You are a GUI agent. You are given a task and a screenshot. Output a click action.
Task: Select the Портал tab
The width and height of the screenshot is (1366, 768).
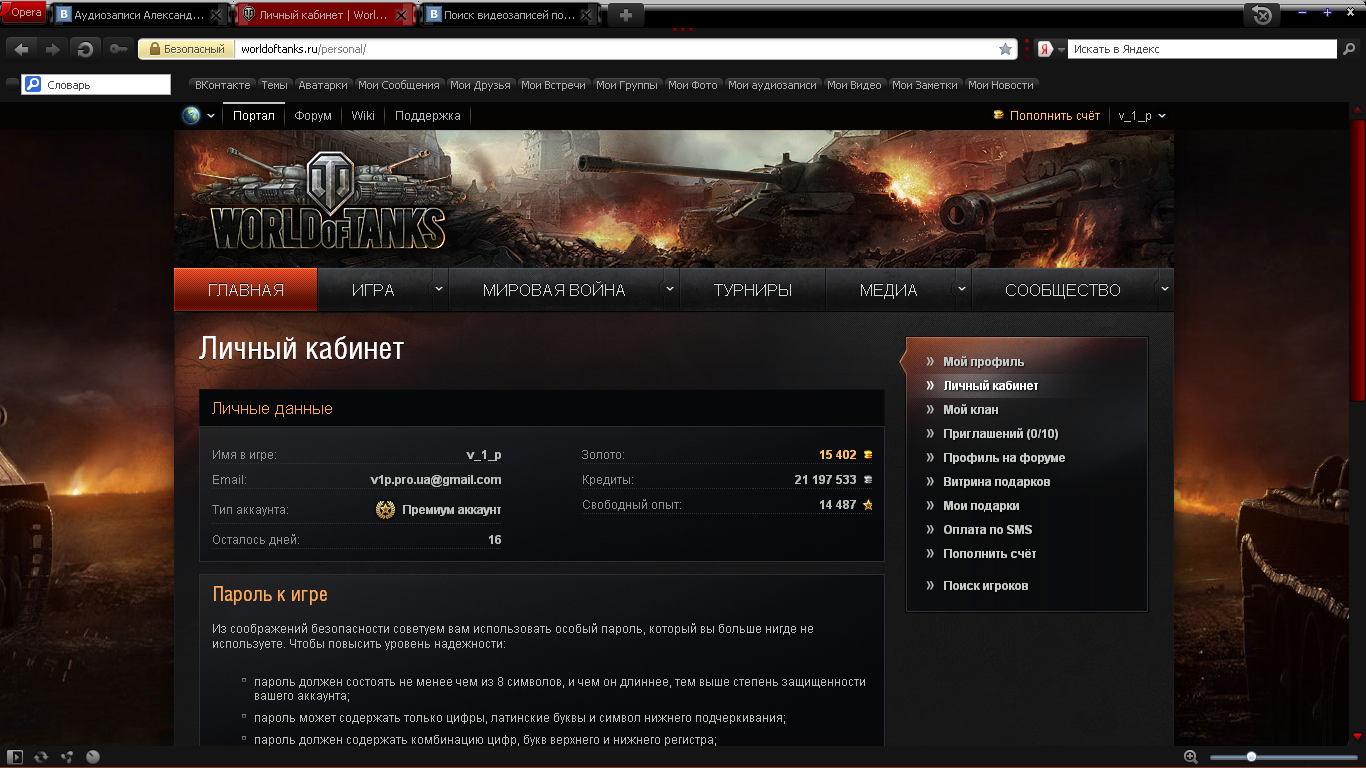(x=254, y=116)
